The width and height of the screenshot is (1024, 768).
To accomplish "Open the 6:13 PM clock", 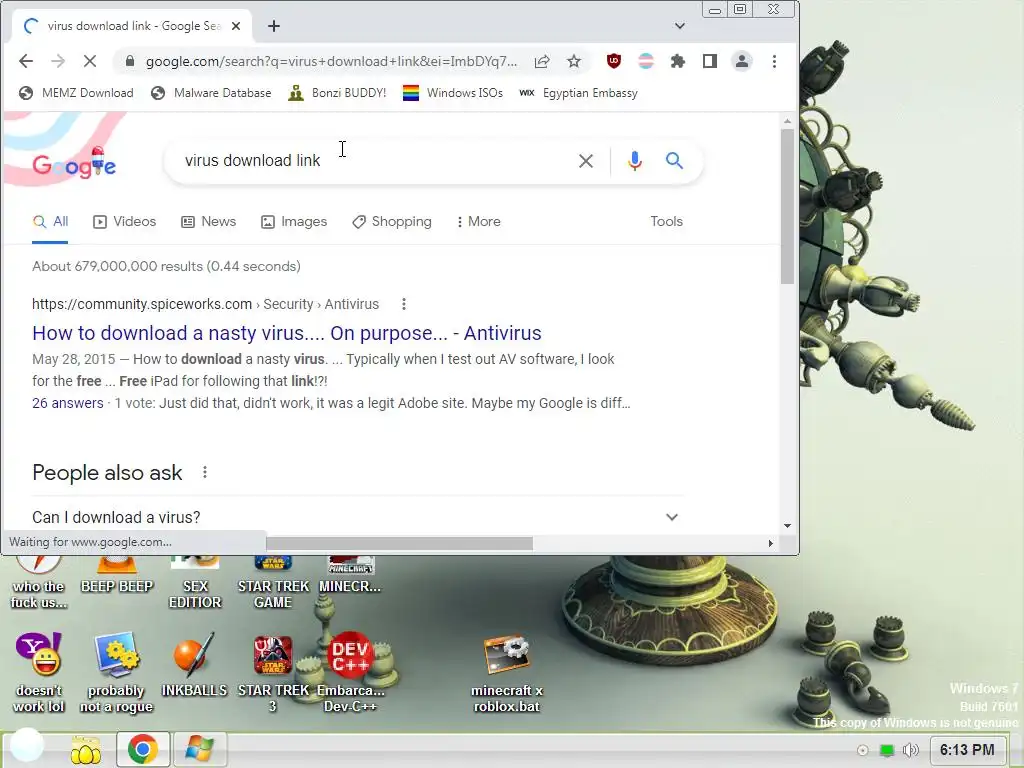I will click(x=967, y=750).
